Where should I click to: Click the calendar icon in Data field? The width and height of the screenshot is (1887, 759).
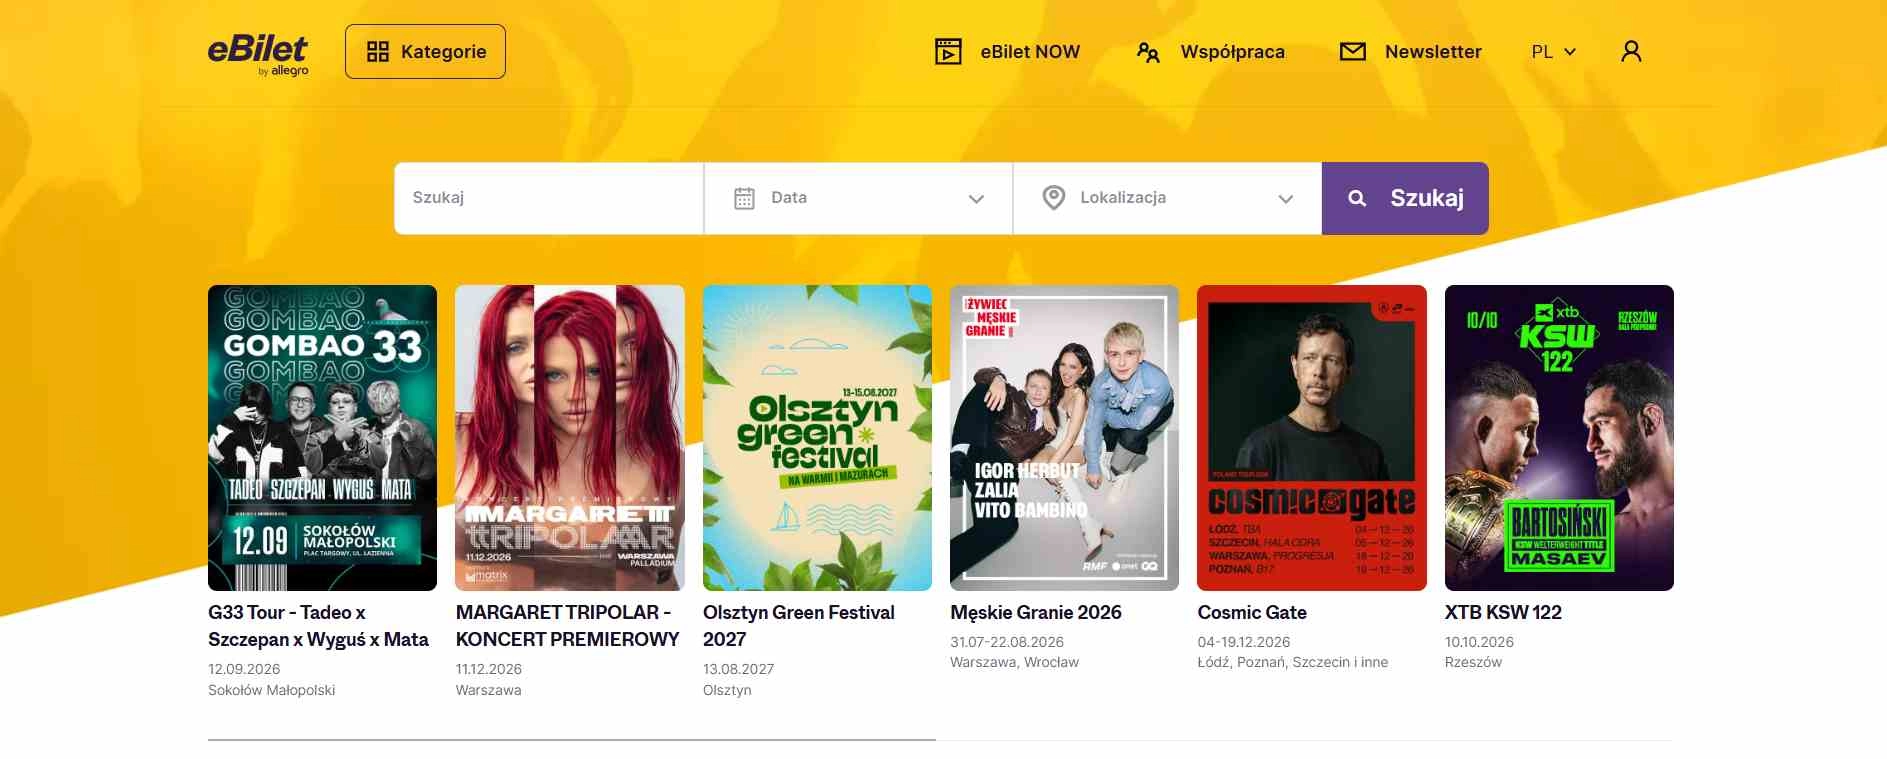(744, 198)
